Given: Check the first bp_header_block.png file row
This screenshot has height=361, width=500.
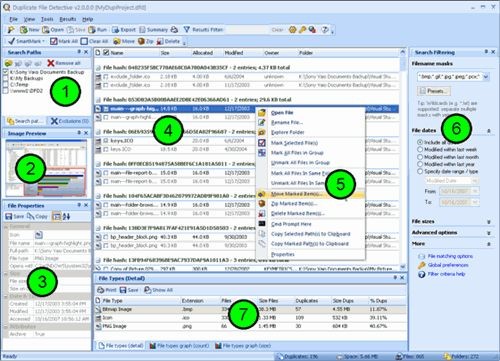Looking at the screenshot, I should coord(106,237).
